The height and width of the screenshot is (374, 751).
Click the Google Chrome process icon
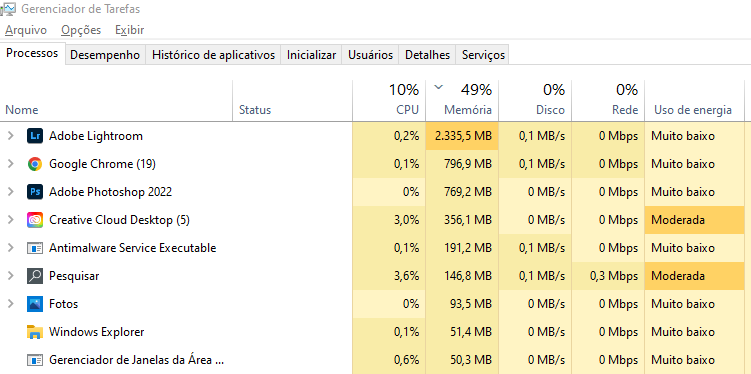[x=35, y=164]
